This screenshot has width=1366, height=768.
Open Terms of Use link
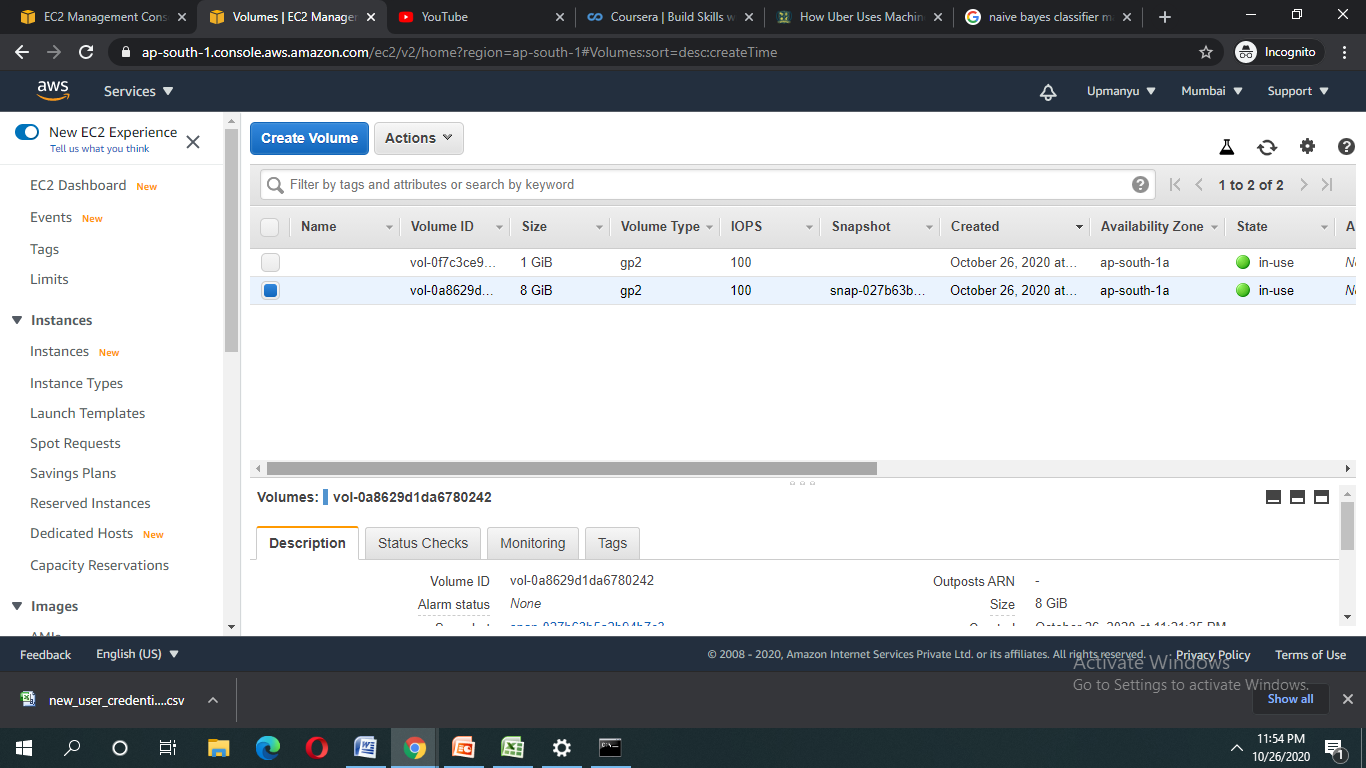click(1310, 655)
